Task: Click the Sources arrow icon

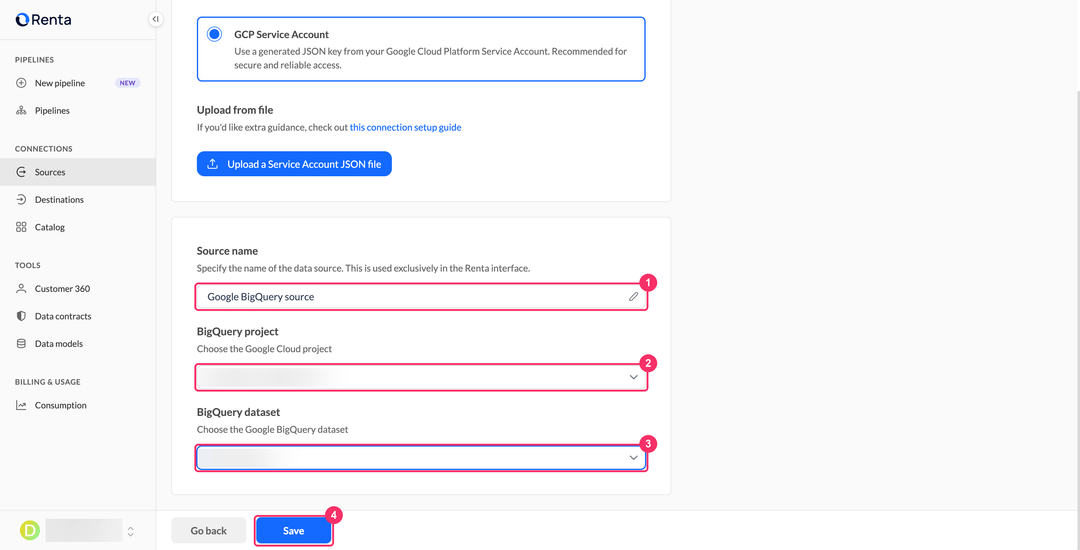Action: (21, 172)
